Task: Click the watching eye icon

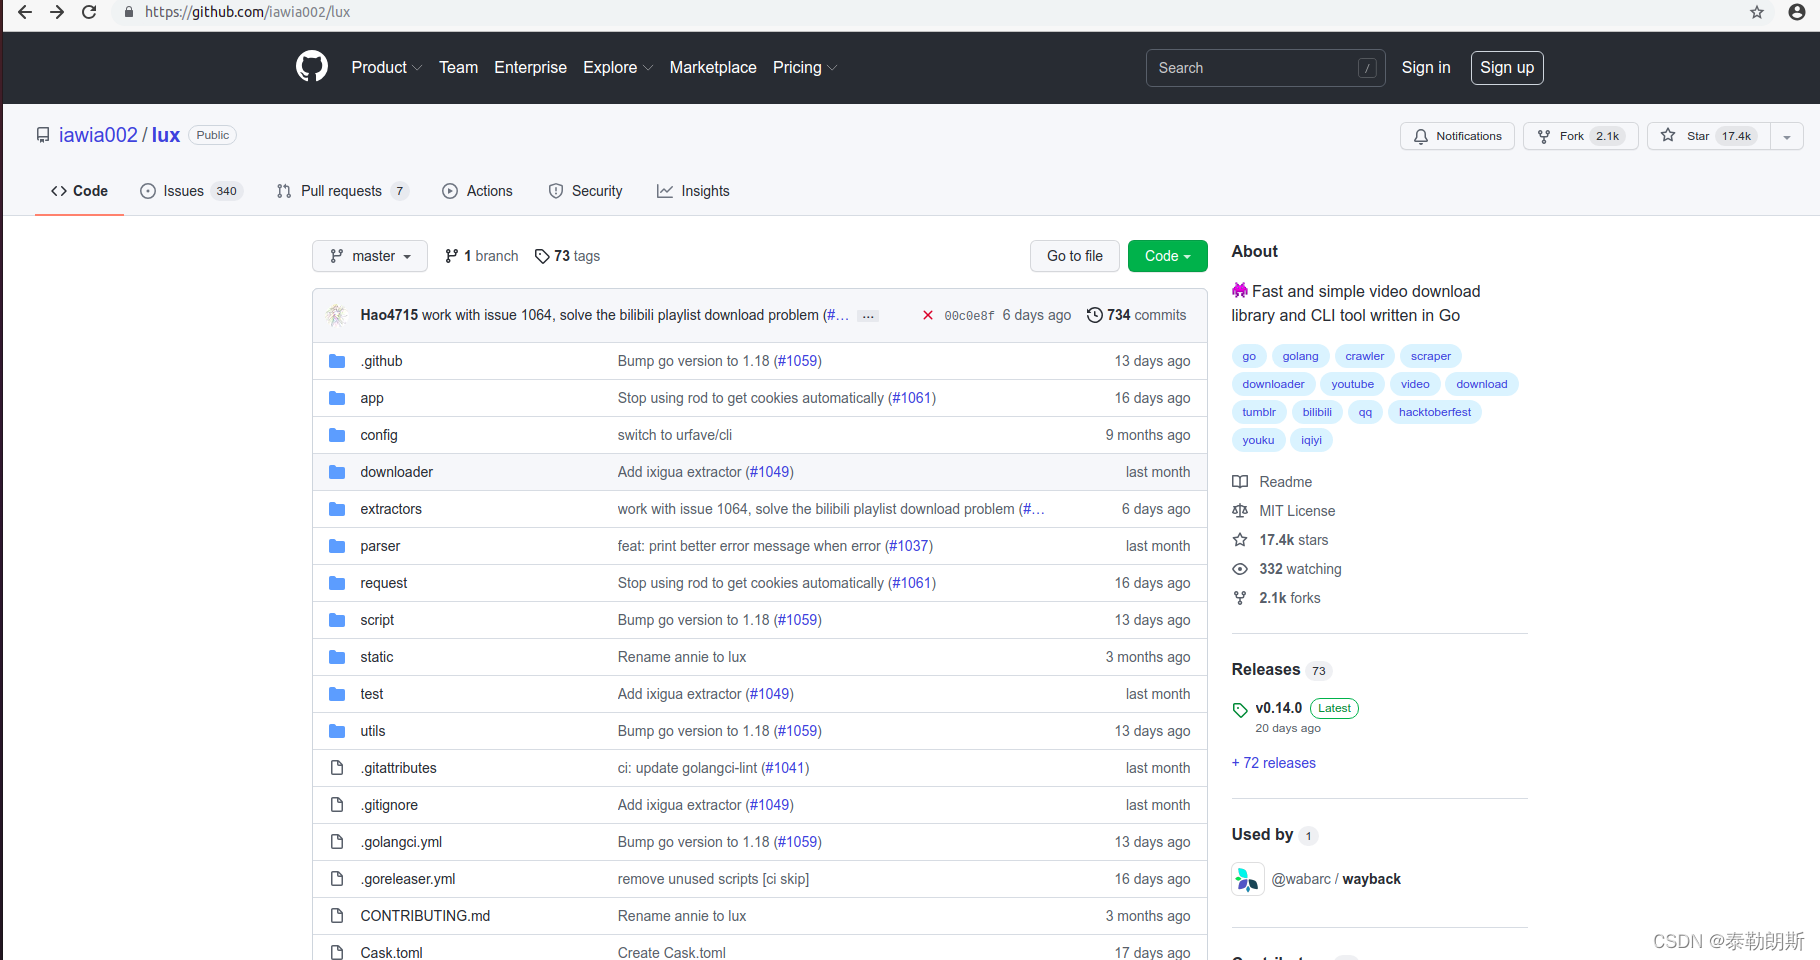Action: coord(1240,569)
